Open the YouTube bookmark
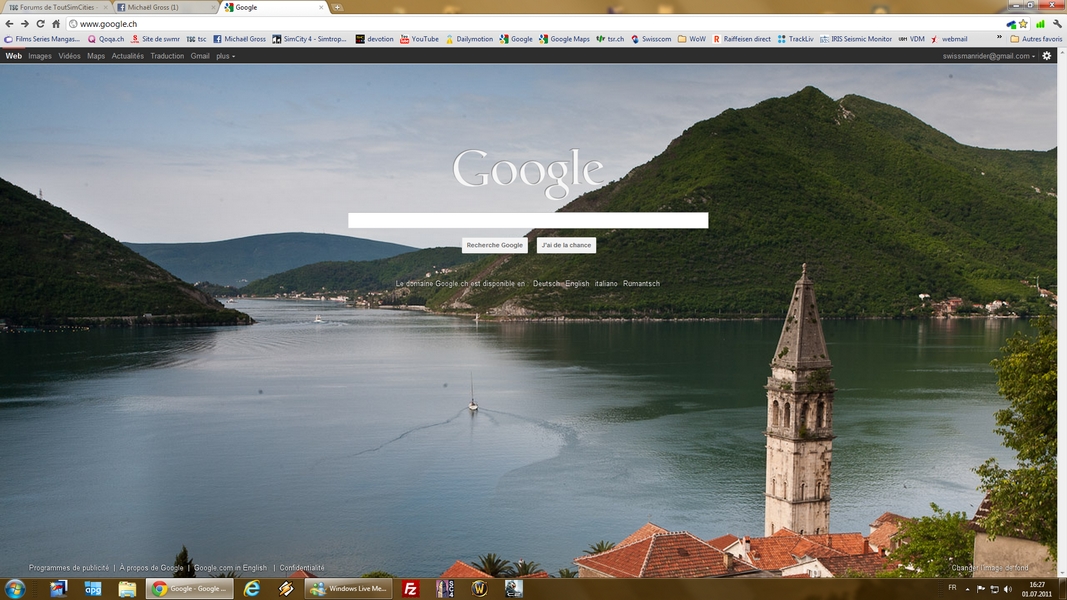1067x600 pixels. 419,39
